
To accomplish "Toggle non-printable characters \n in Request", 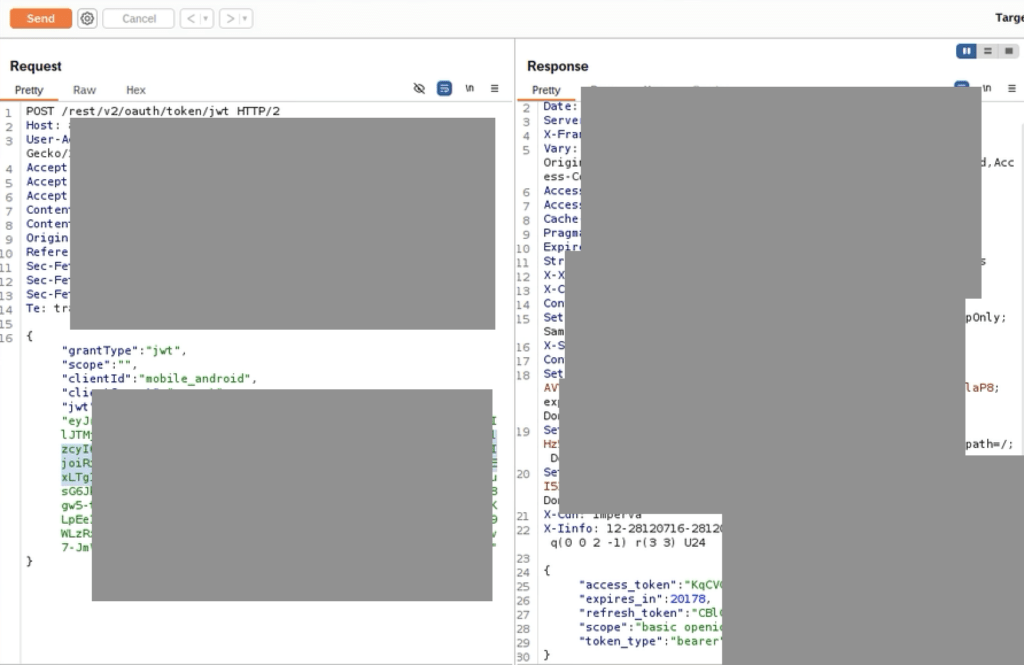I will (x=469, y=89).
